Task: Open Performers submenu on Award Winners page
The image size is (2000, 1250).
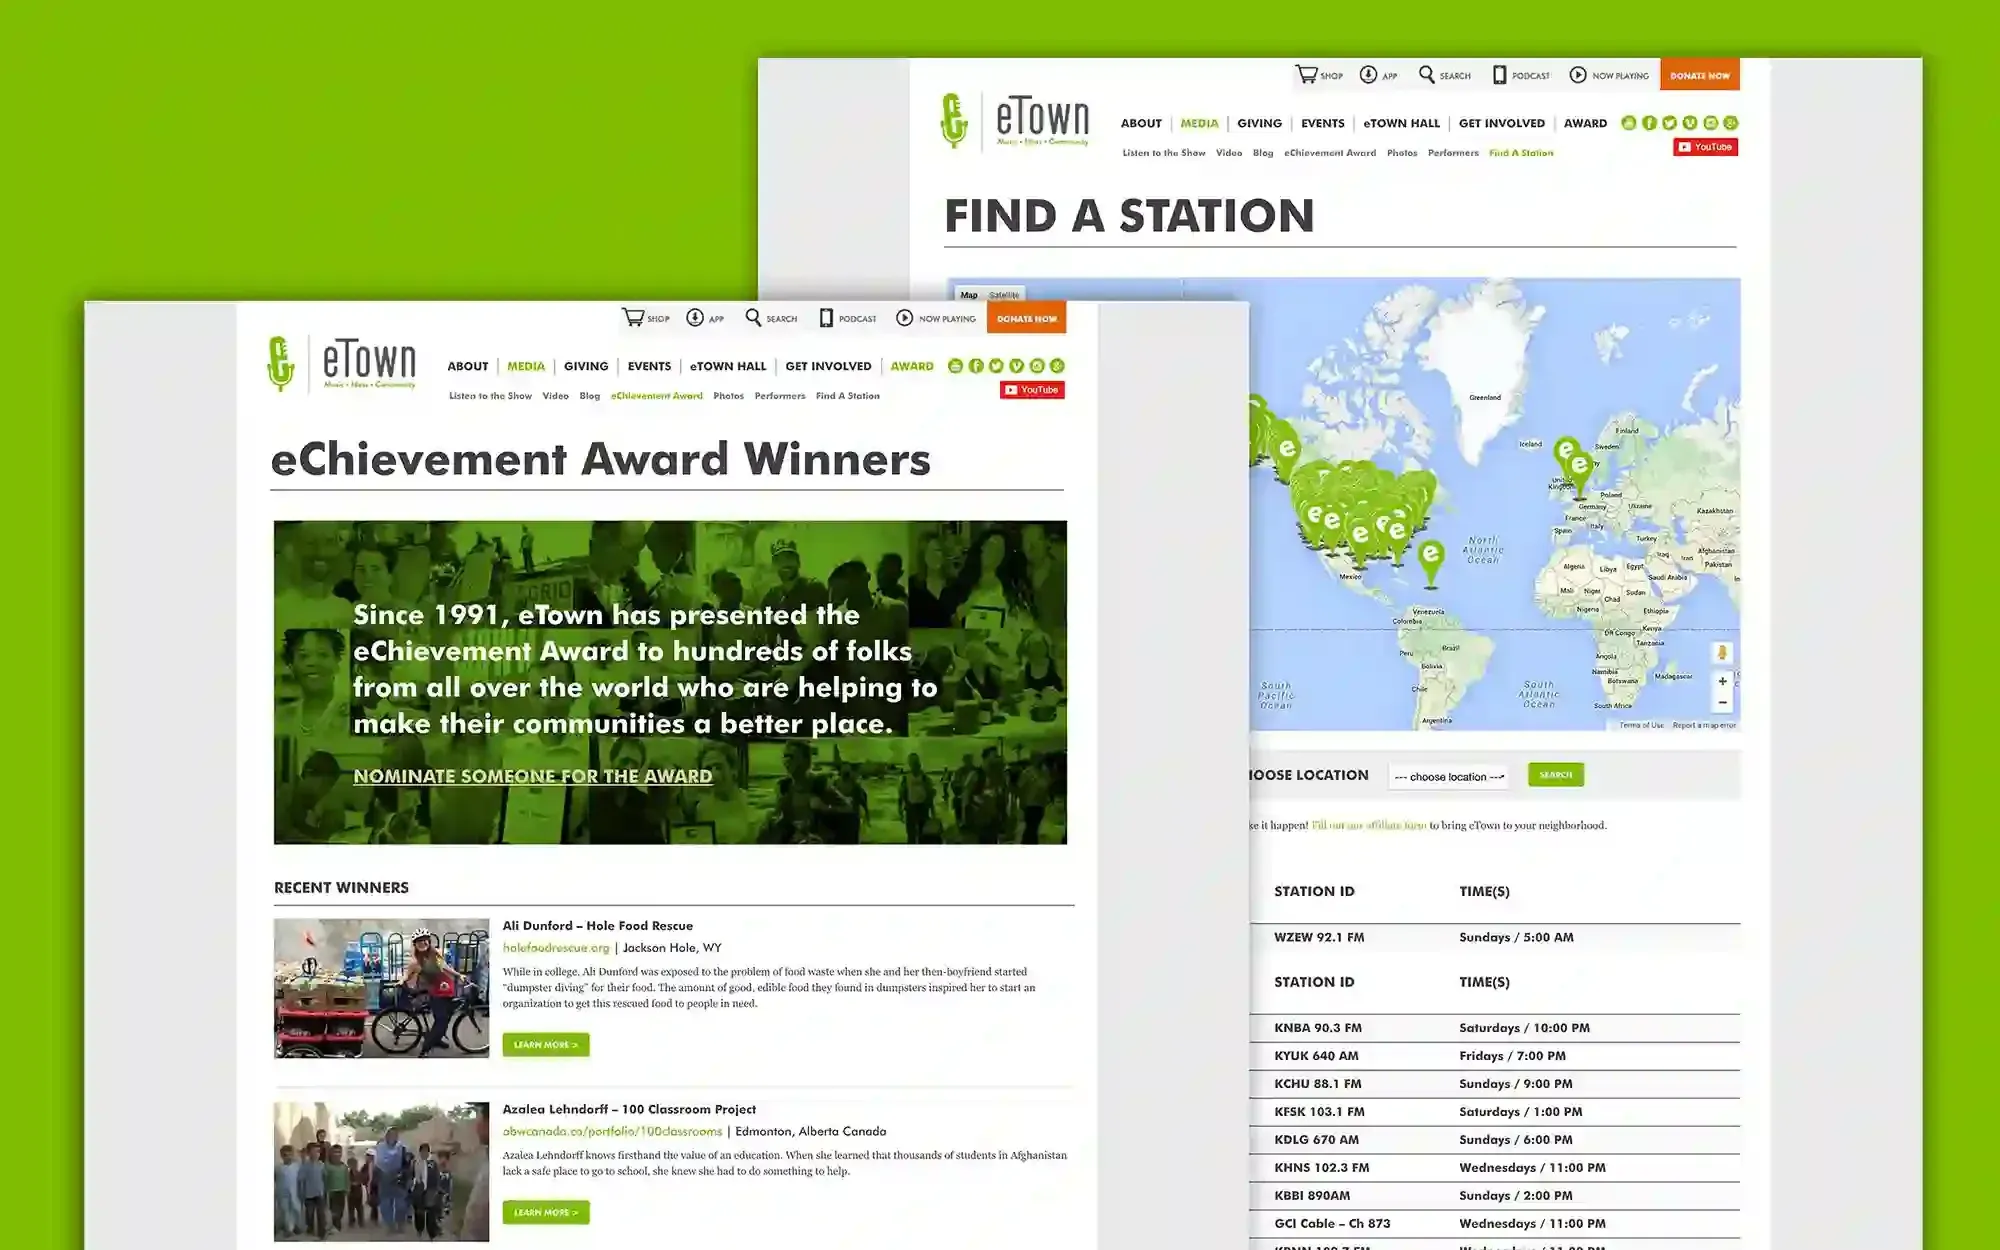Action: pyautogui.click(x=780, y=396)
